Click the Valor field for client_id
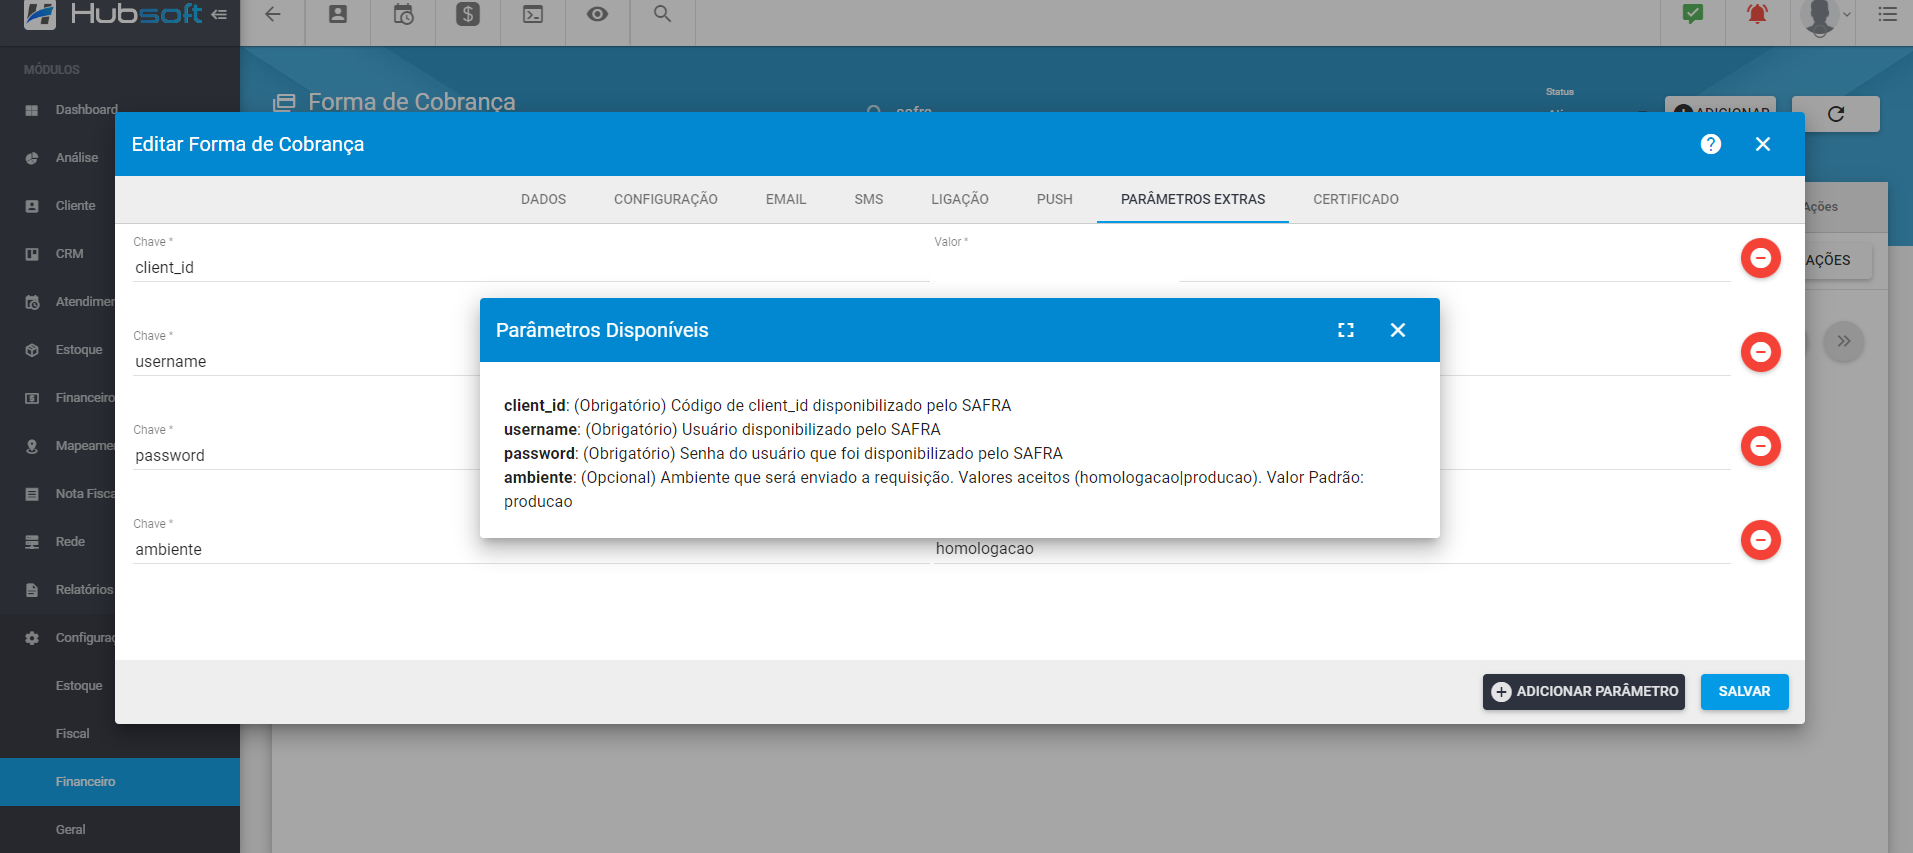 coord(1332,268)
